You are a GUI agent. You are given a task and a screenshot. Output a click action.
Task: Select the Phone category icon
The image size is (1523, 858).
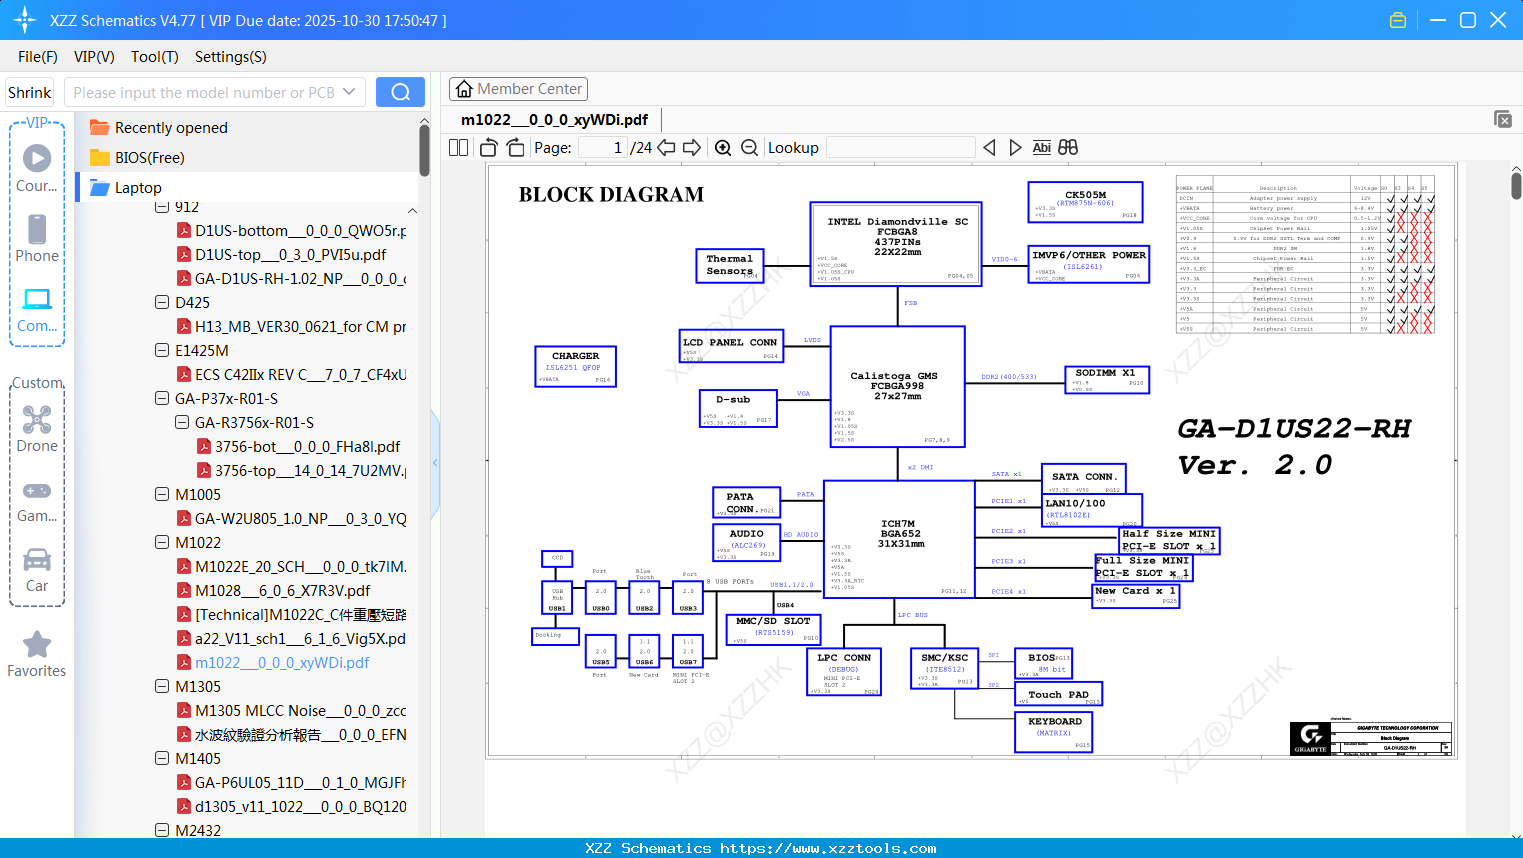[x=37, y=239]
